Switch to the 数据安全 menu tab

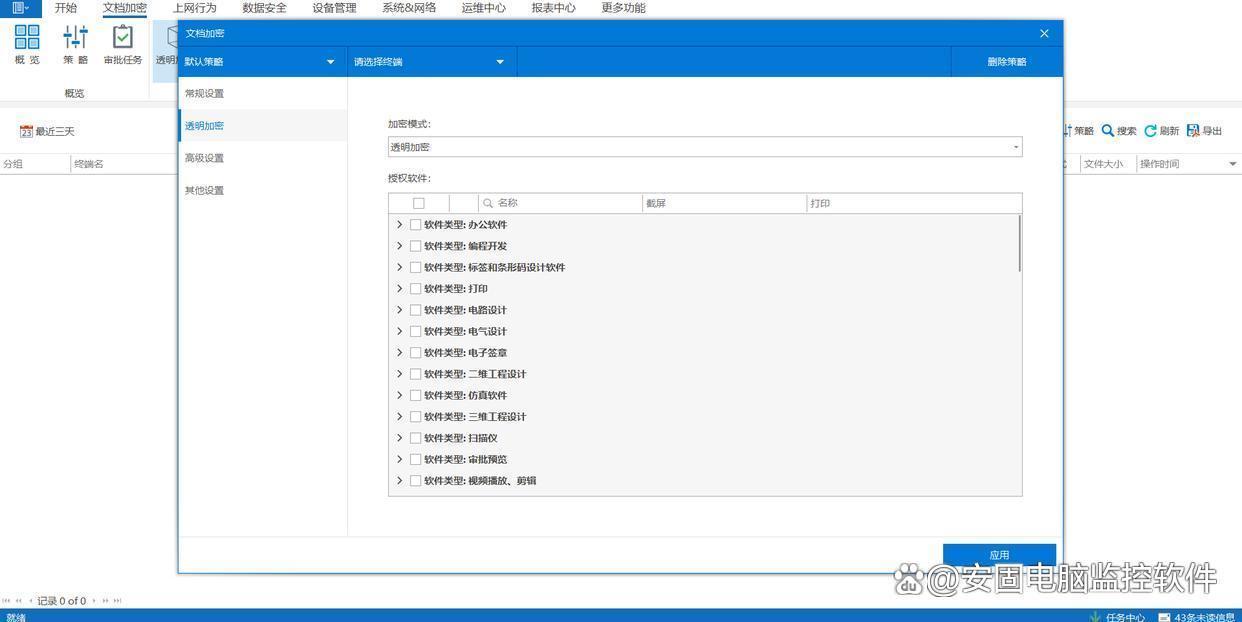[x=264, y=8]
